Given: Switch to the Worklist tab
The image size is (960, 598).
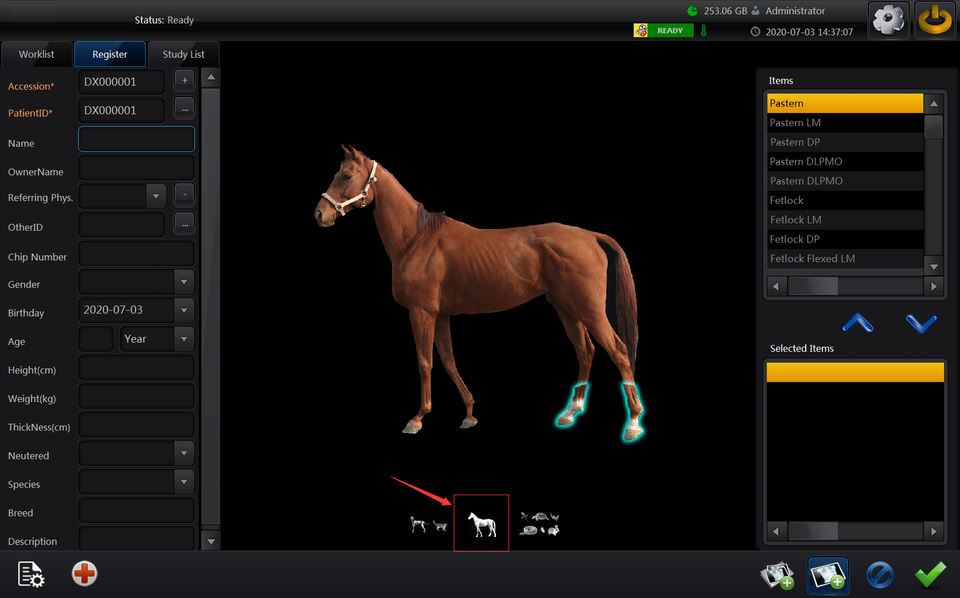Looking at the screenshot, I should (x=37, y=54).
